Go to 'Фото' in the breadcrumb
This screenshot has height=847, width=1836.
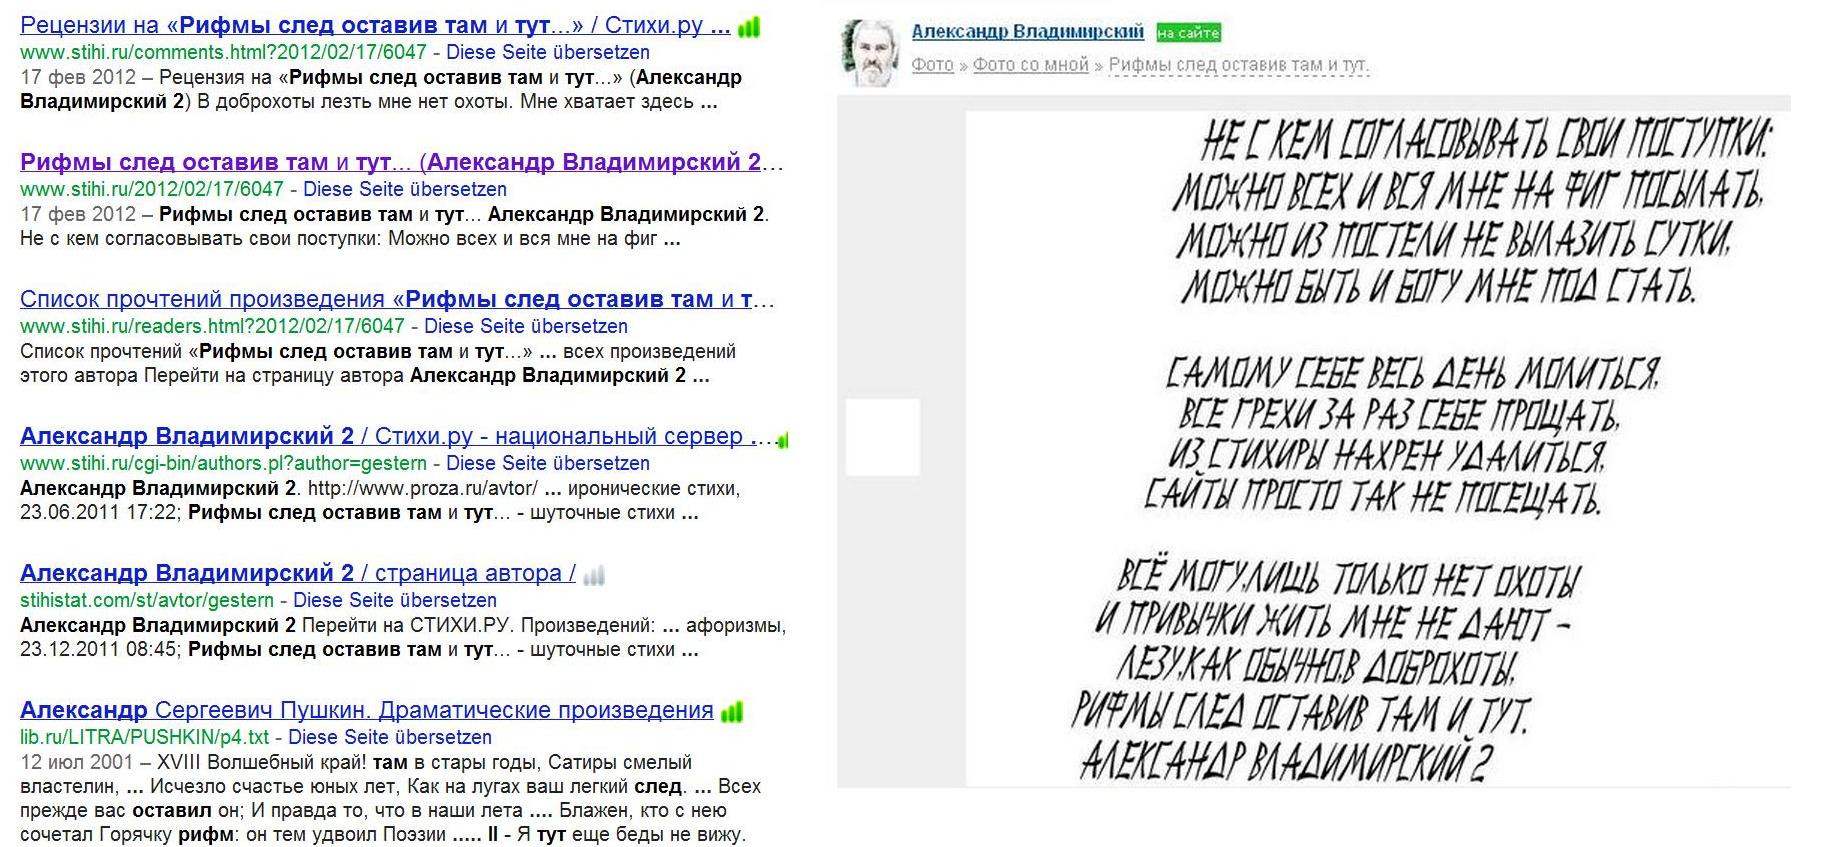click(932, 65)
